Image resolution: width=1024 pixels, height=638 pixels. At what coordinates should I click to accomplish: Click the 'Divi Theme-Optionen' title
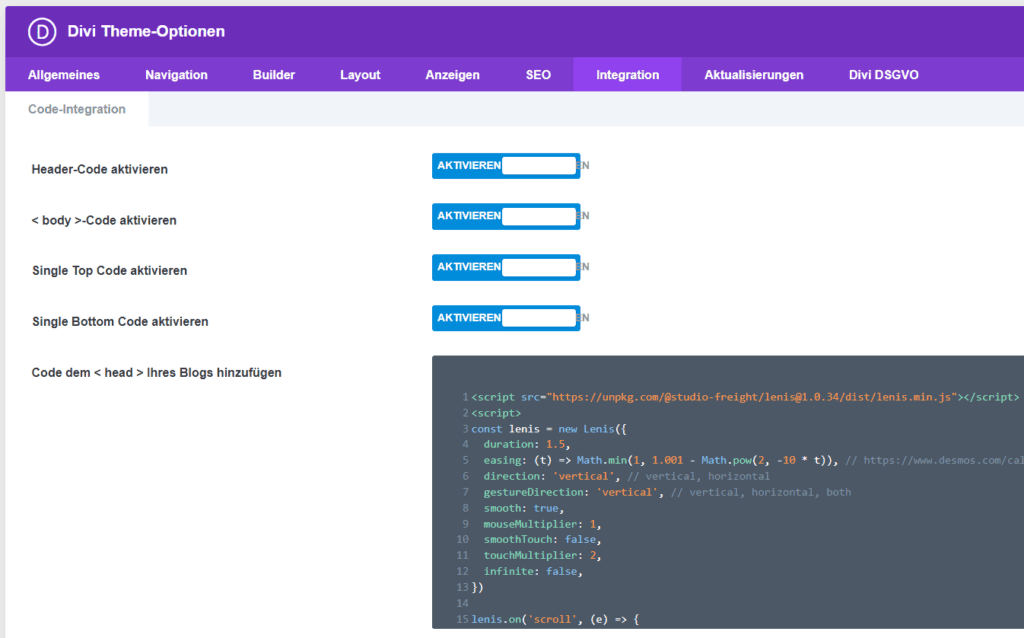[146, 31]
